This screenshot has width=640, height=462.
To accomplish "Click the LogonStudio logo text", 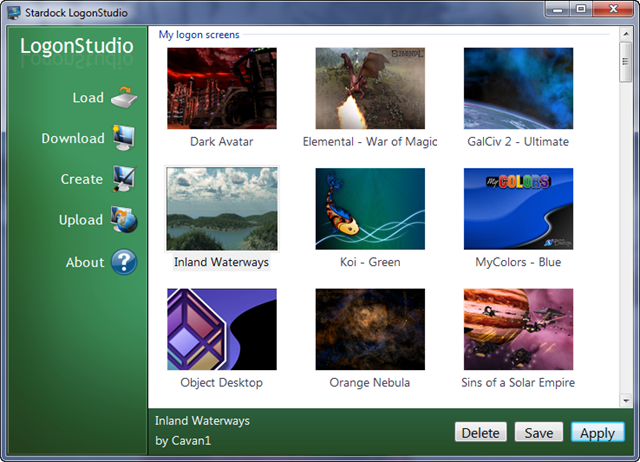I will [77, 46].
